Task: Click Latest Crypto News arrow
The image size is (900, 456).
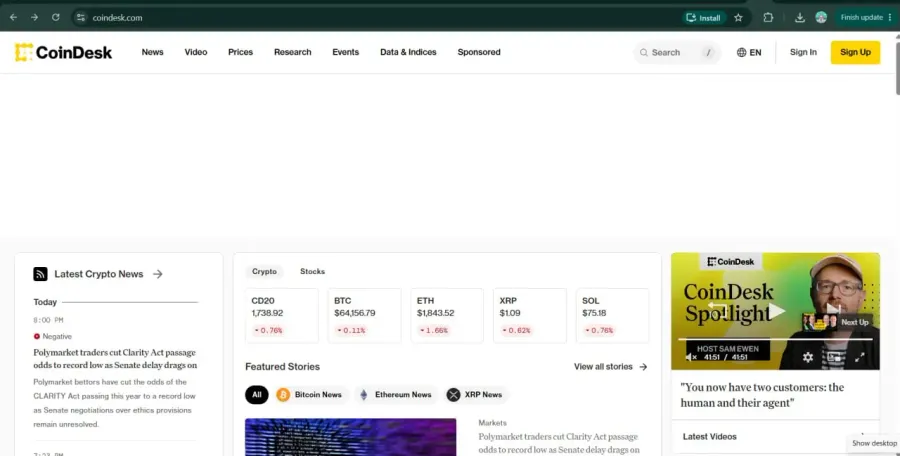Action: click(158, 274)
